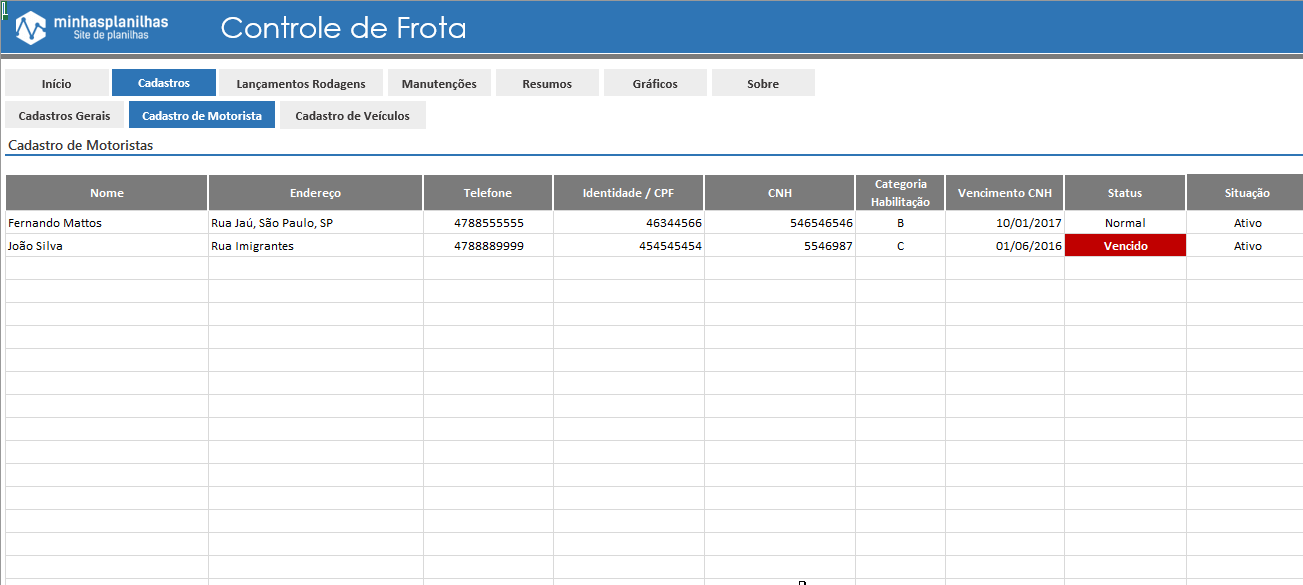Select the Cadastro de Motorista sub-tab
The image size is (1303, 585).
pos(202,115)
